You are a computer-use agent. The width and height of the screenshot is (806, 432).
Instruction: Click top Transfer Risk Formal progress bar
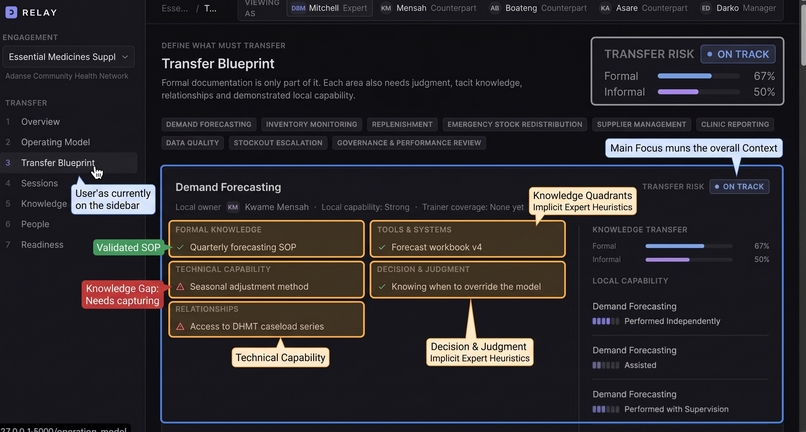point(699,76)
